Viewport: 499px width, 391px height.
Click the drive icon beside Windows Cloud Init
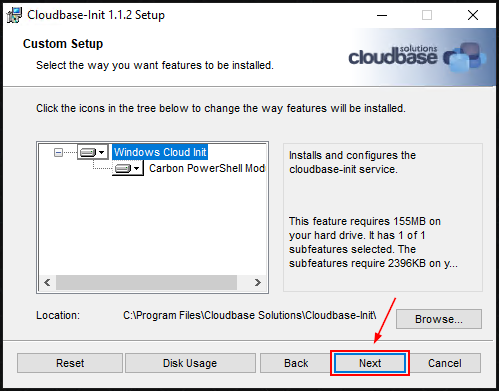click(88, 153)
